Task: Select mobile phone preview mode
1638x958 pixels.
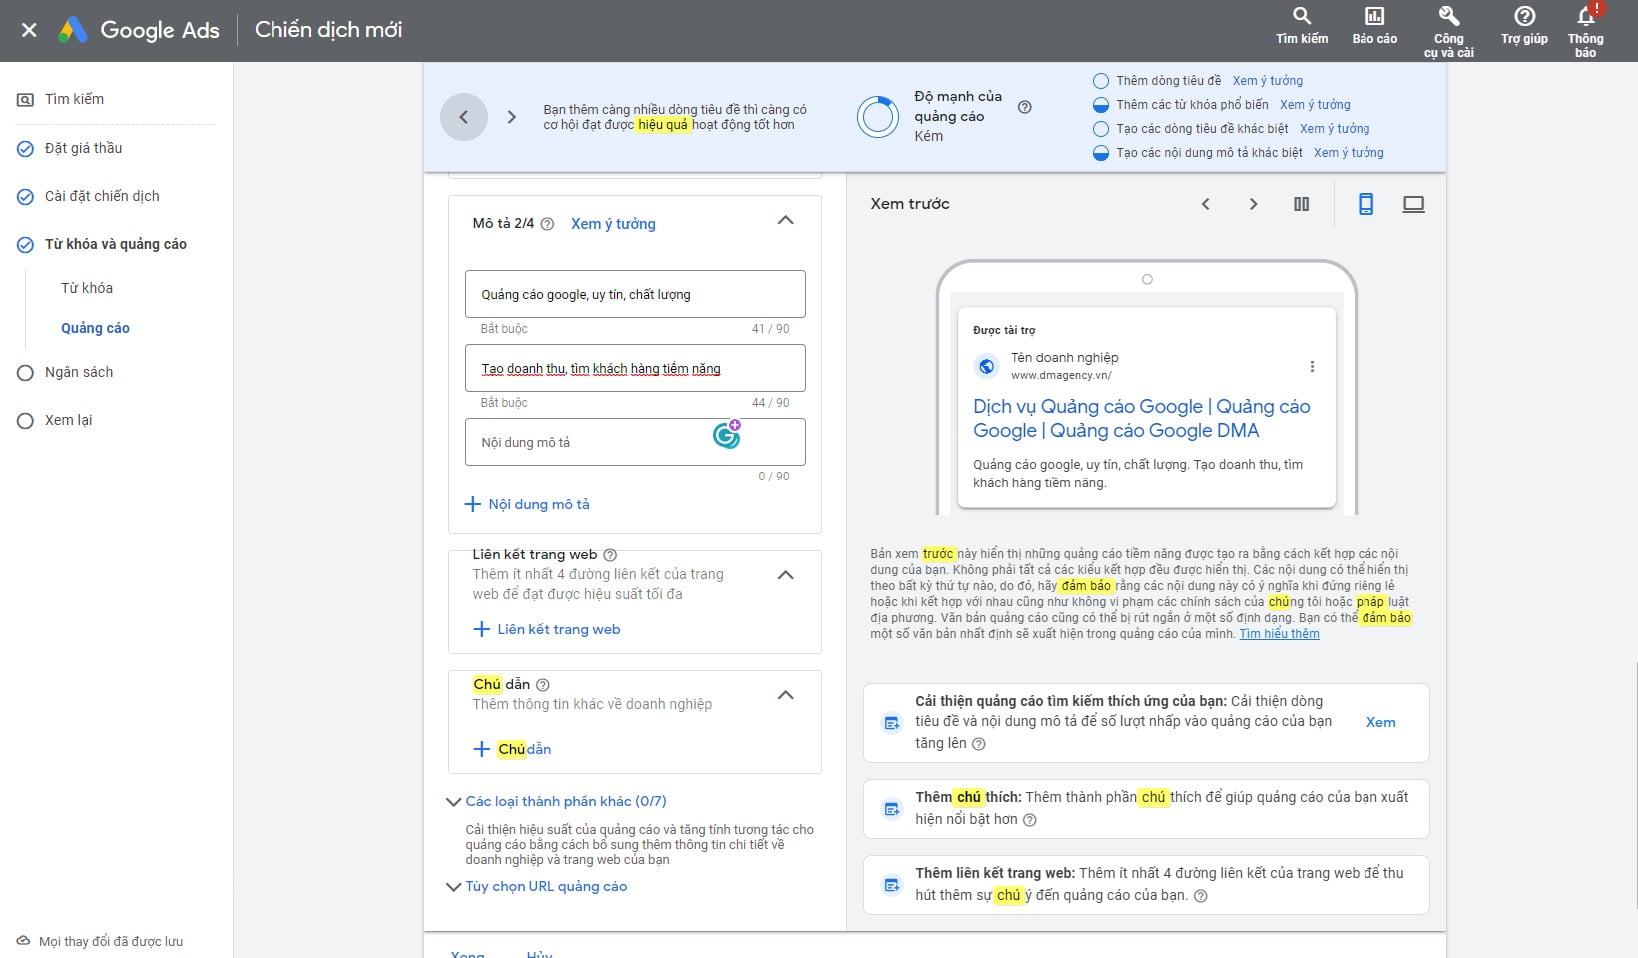Action: point(1366,204)
